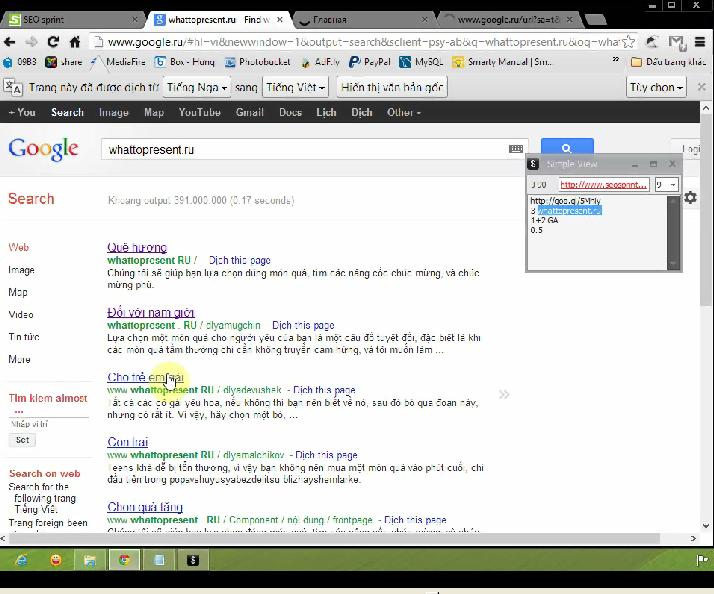Switch to the SEO sprint tab
Screen dimensions: 714x594
(74, 20)
